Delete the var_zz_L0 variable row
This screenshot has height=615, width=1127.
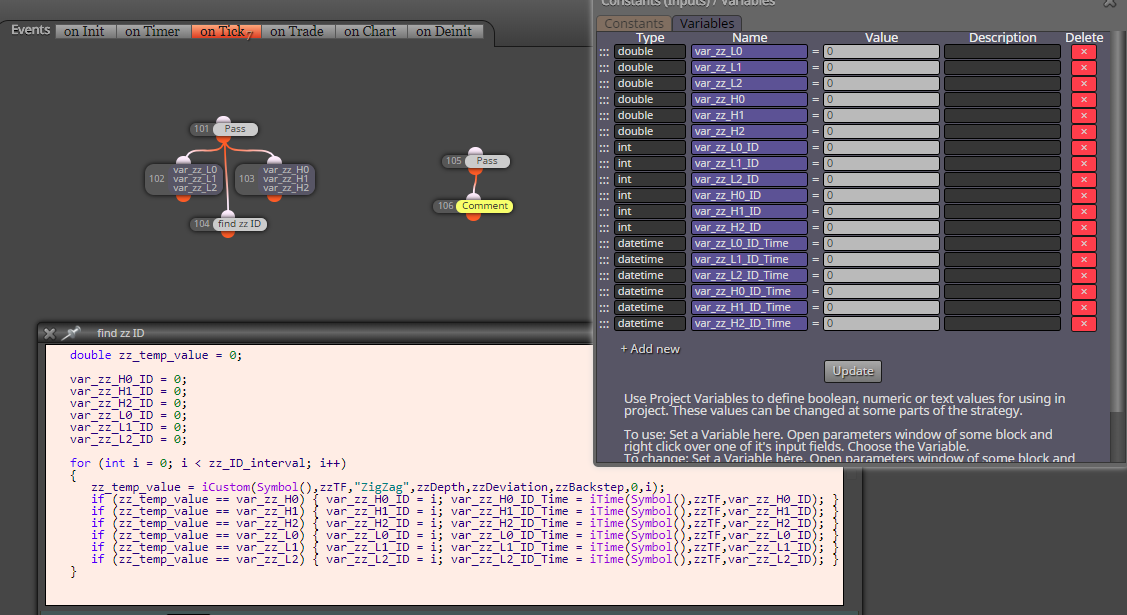click(x=1083, y=52)
